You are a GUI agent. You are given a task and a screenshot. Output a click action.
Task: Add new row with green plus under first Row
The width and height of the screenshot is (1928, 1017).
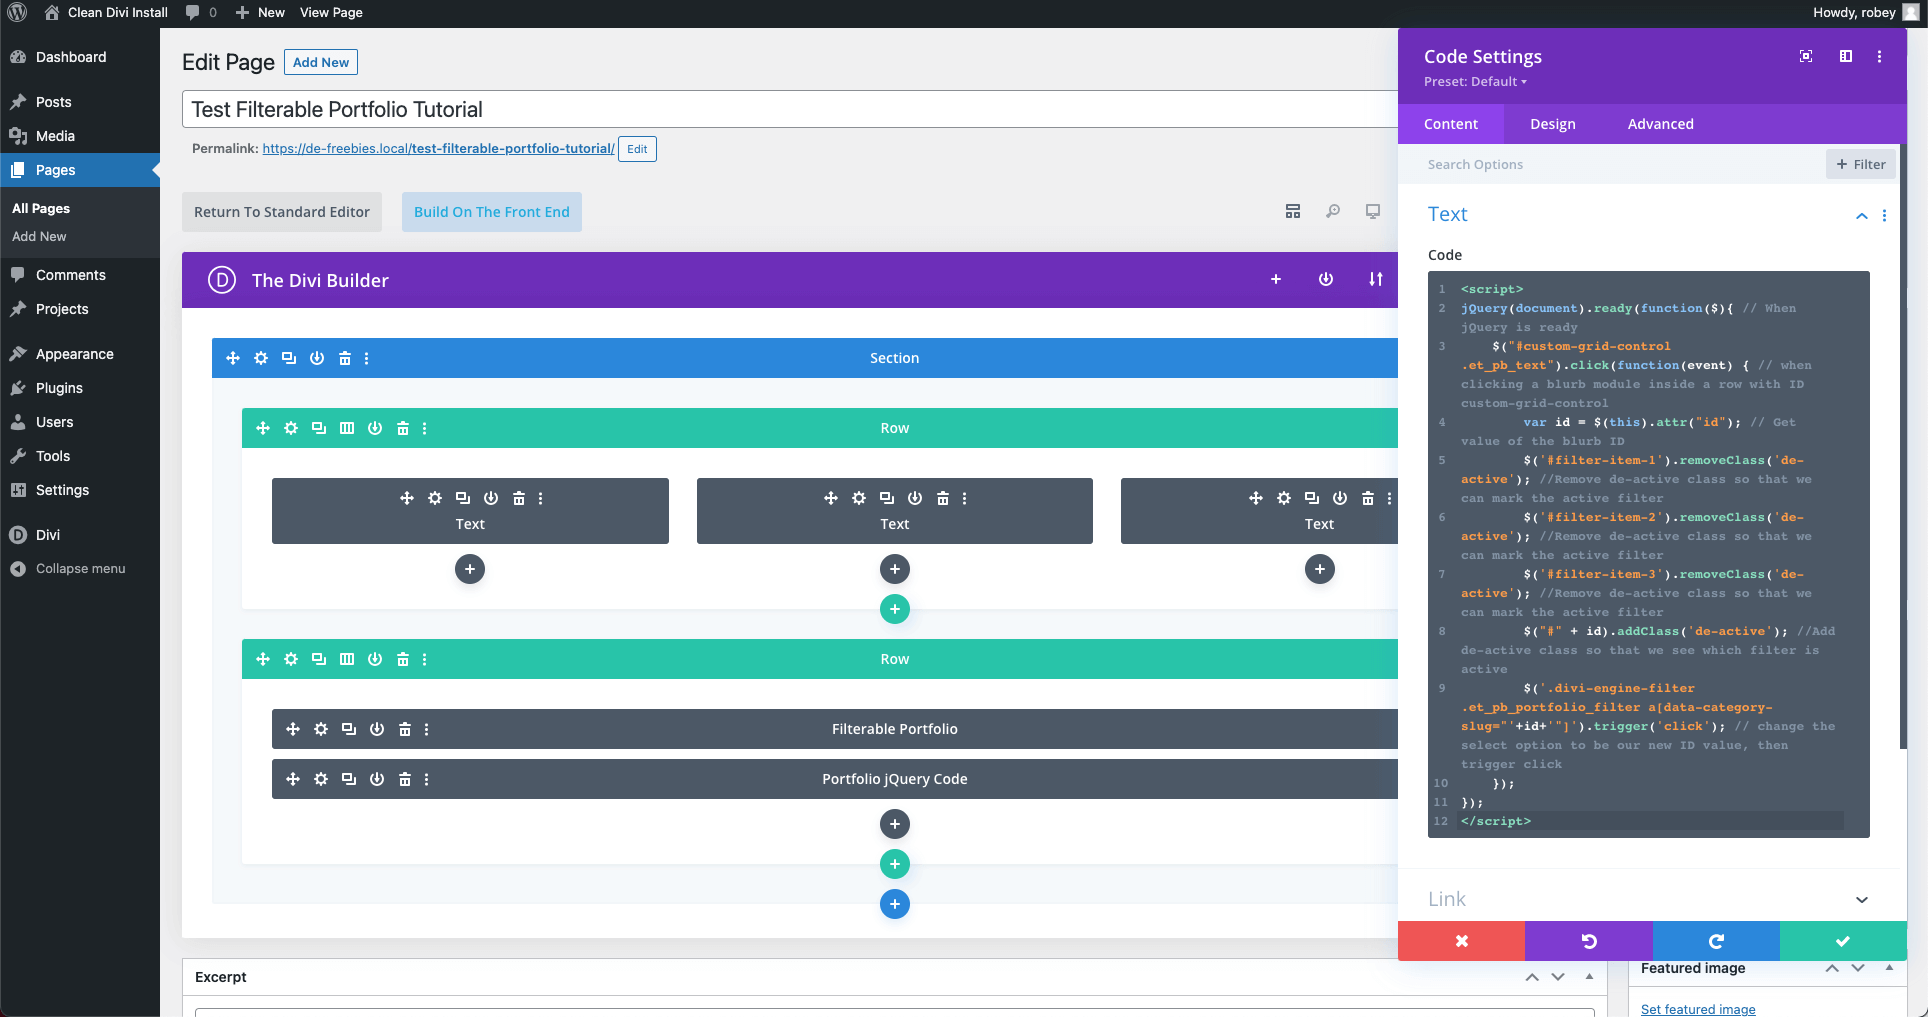(895, 609)
